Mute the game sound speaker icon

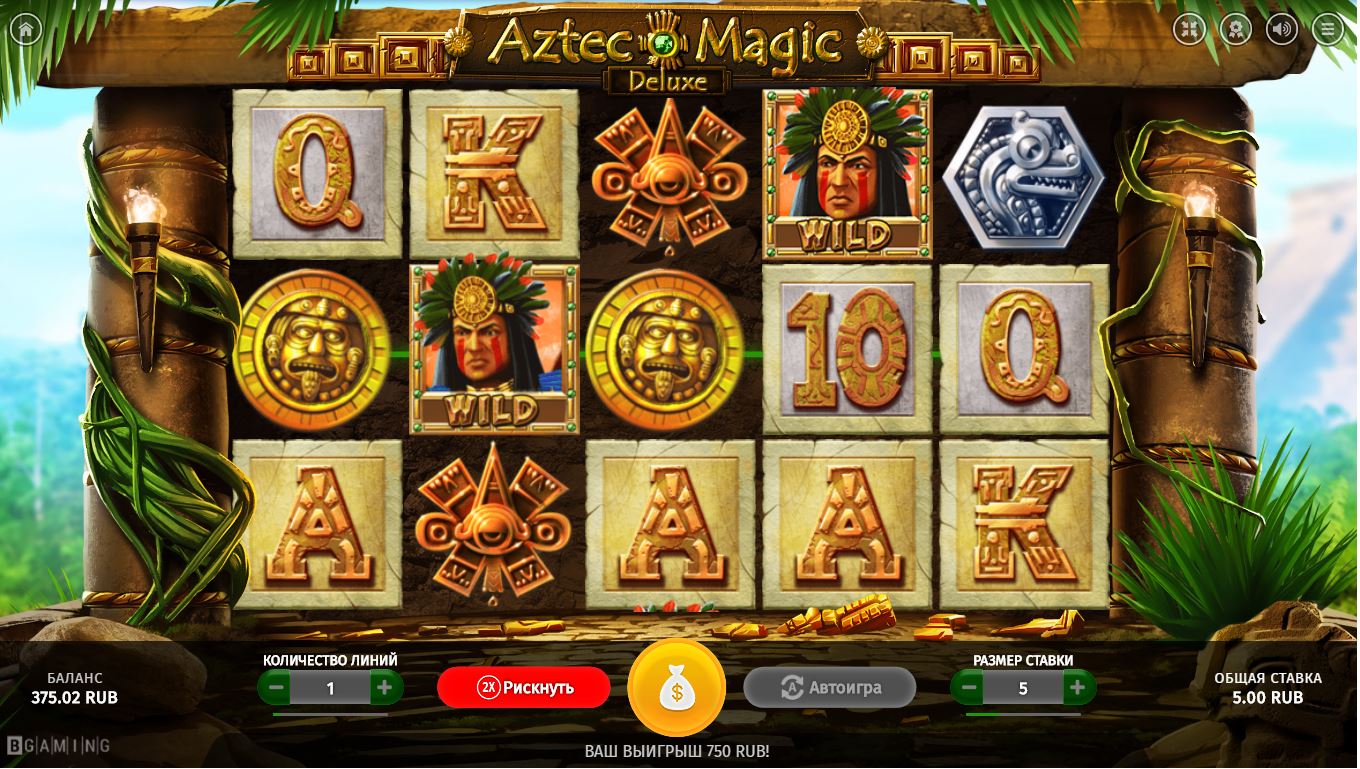click(x=1282, y=29)
